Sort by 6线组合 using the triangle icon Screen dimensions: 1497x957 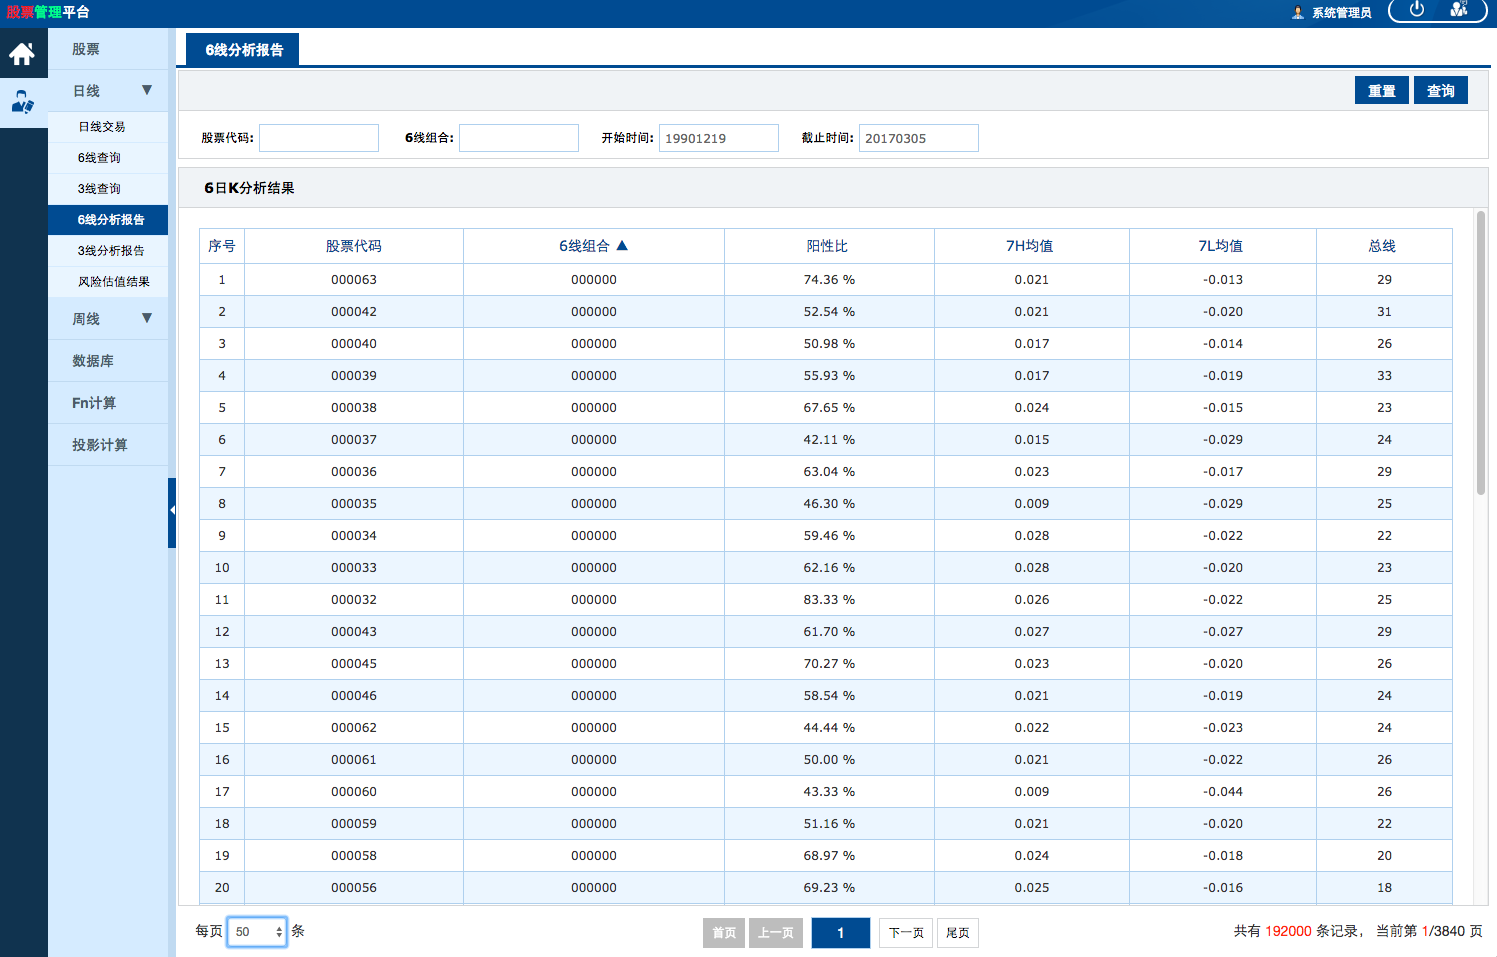pyautogui.click(x=622, y=246)
